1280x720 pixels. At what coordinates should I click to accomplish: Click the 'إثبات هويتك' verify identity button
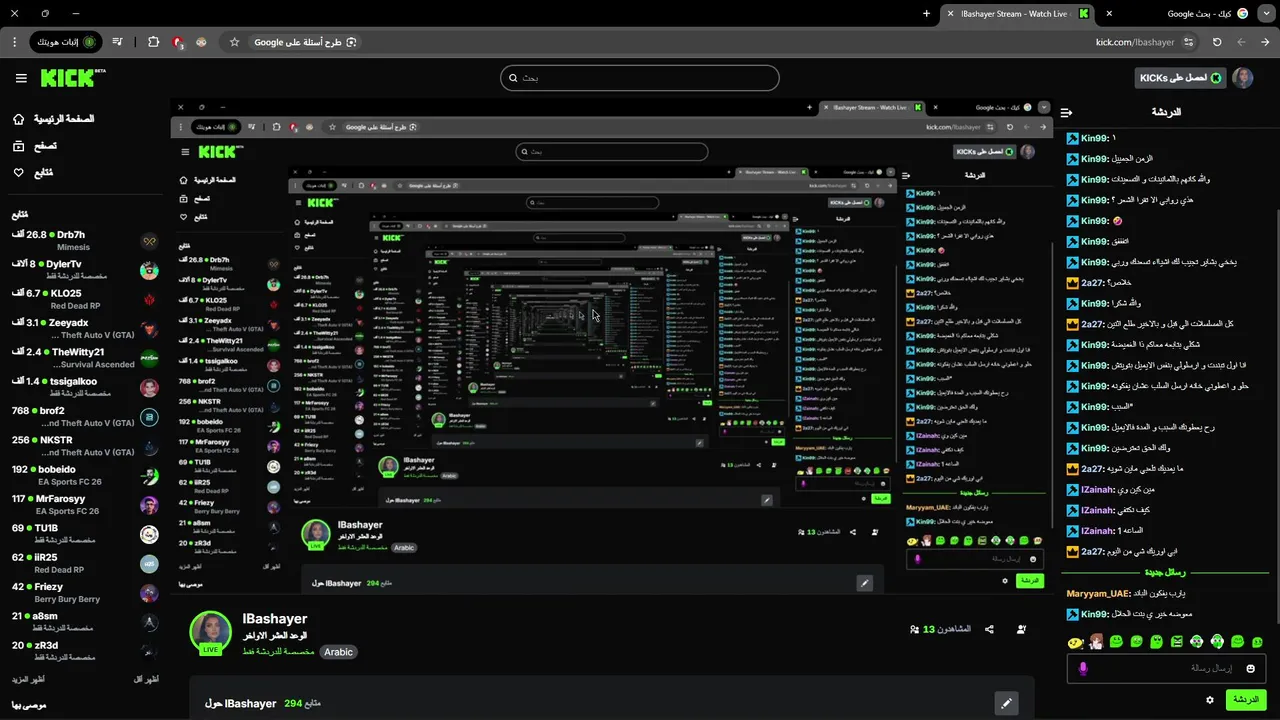(x=66, y=42)
